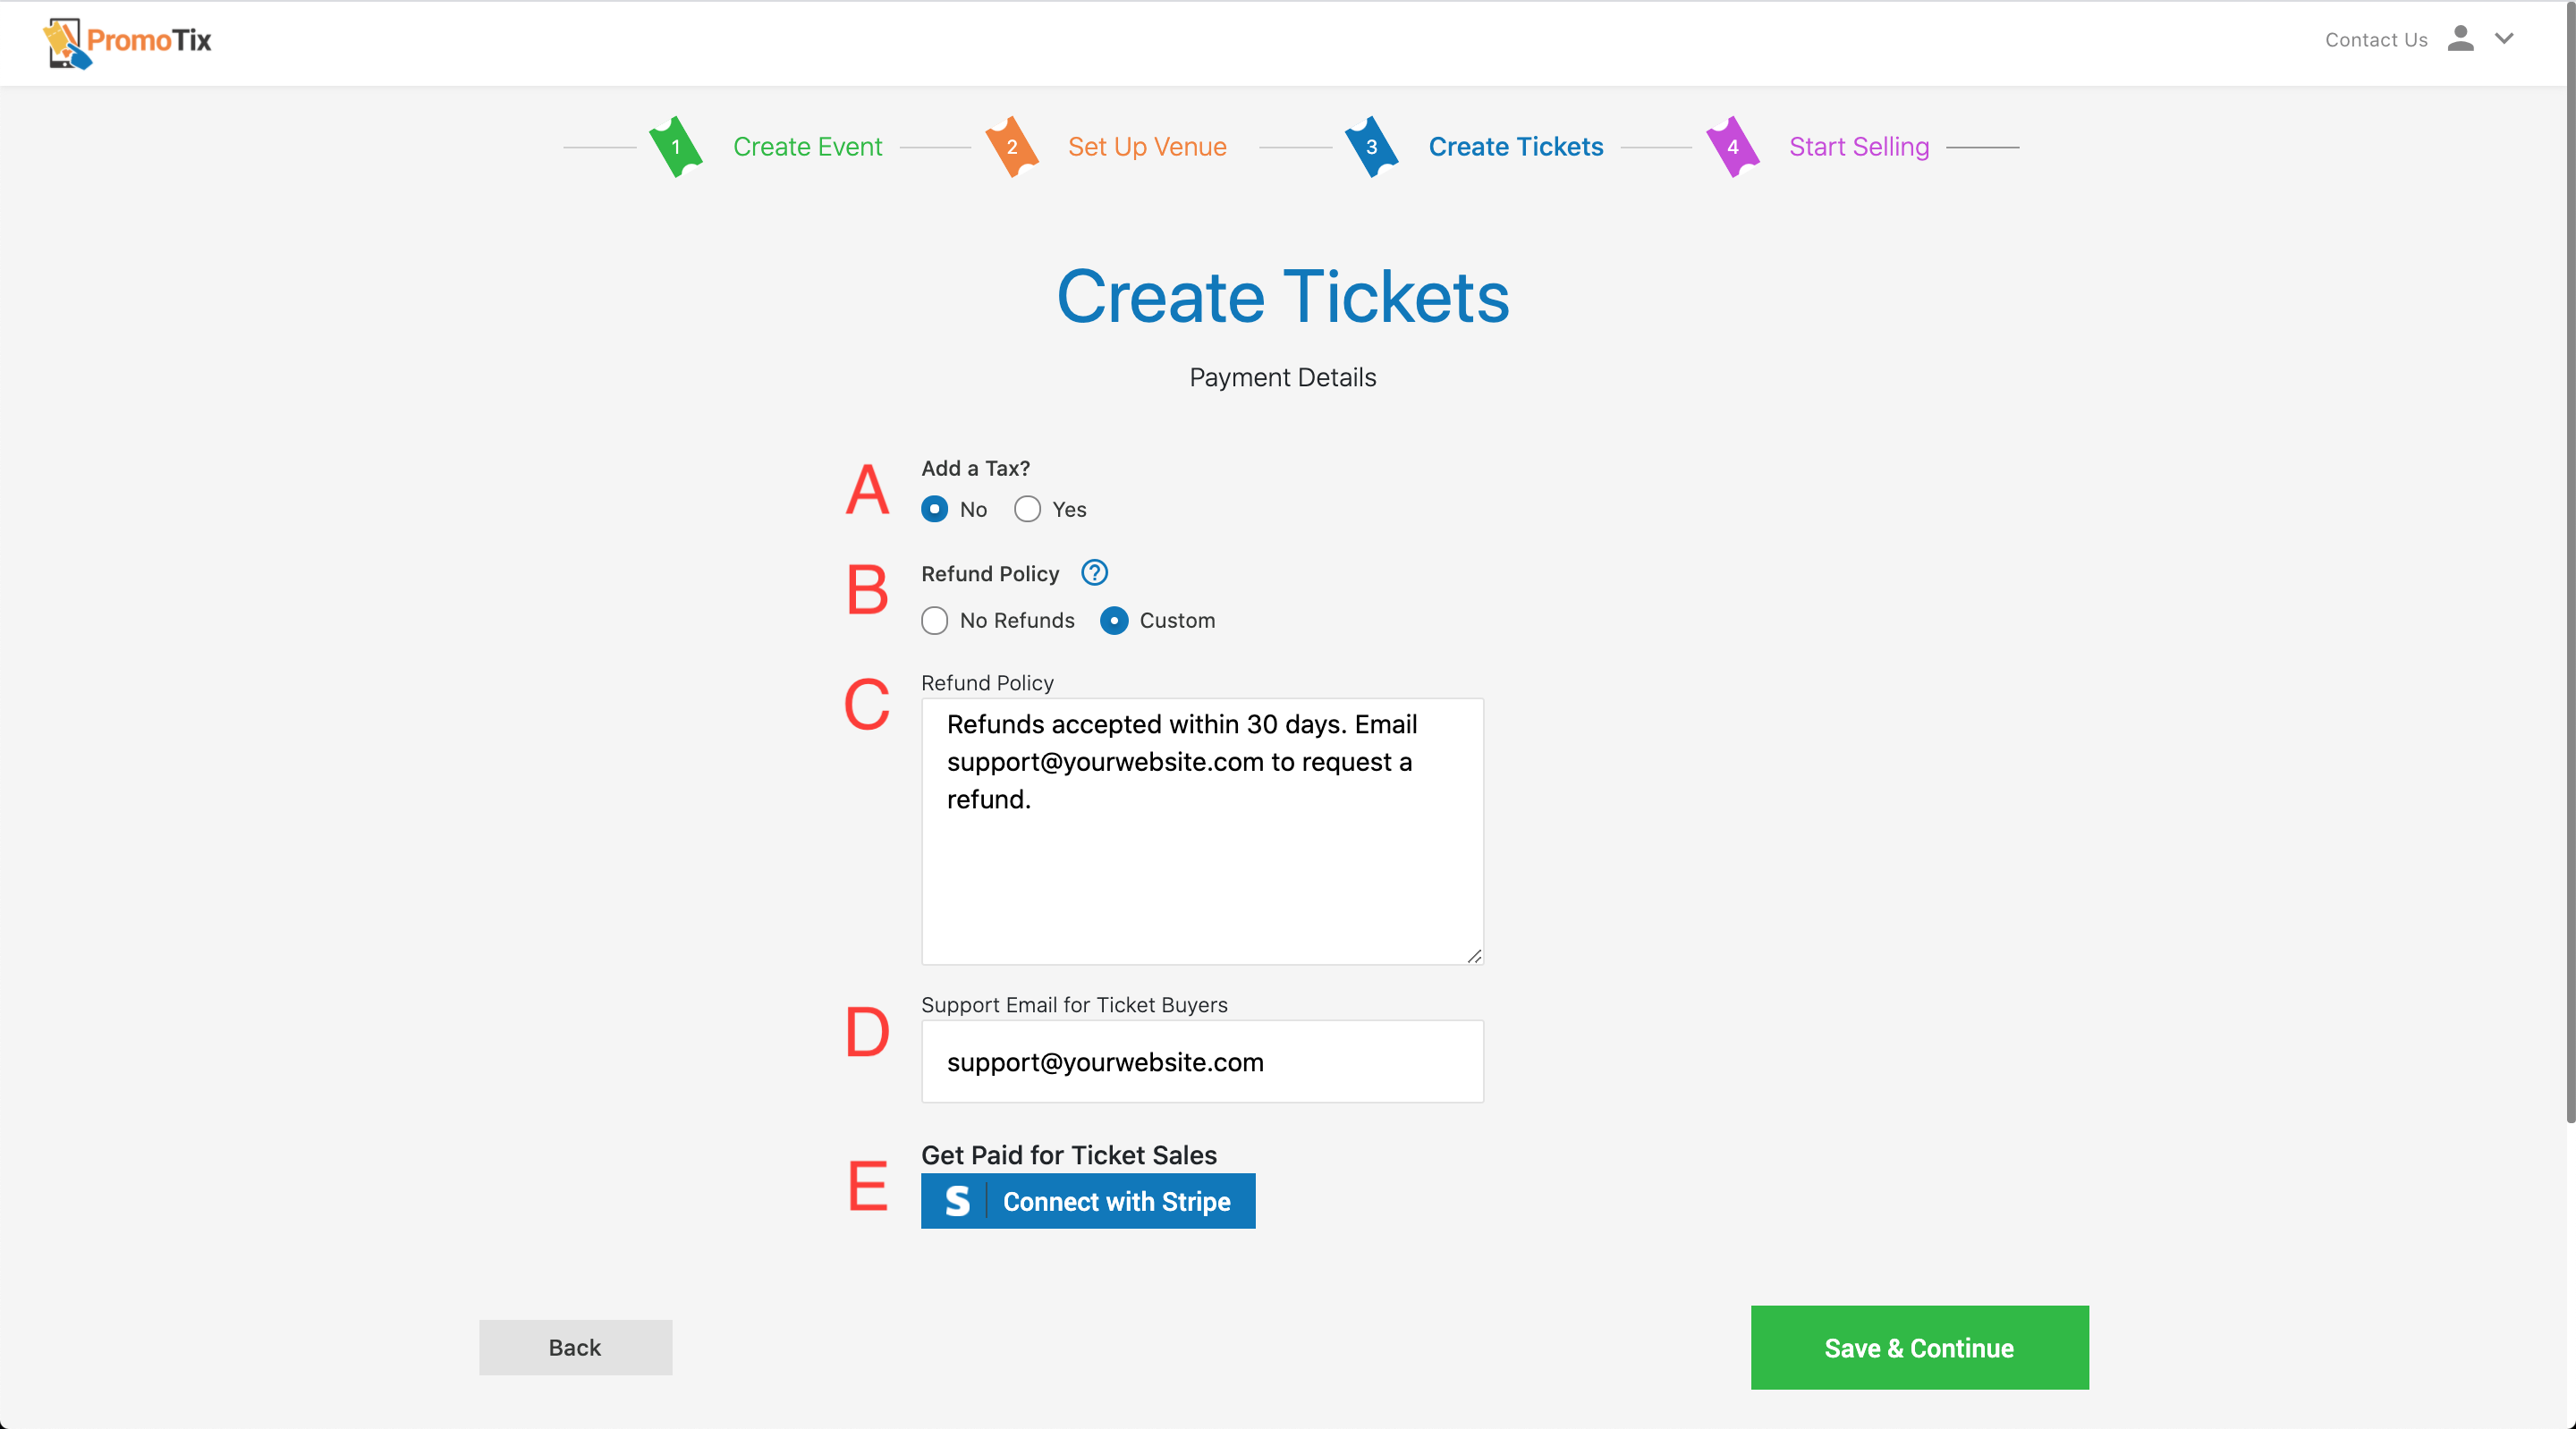Click the user profile icon
The width and height of the screenshot is (2576, 1429).
2461,40
